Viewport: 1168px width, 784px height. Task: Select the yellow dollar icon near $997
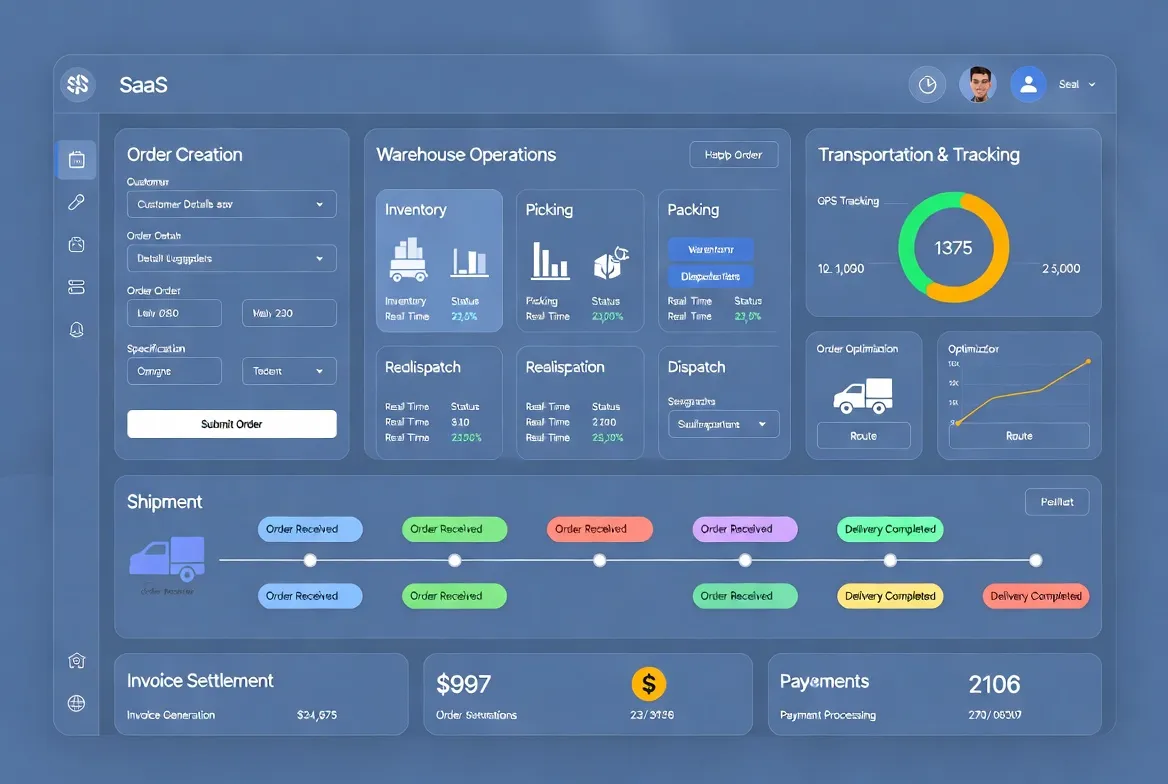click(x=650, y=684)
